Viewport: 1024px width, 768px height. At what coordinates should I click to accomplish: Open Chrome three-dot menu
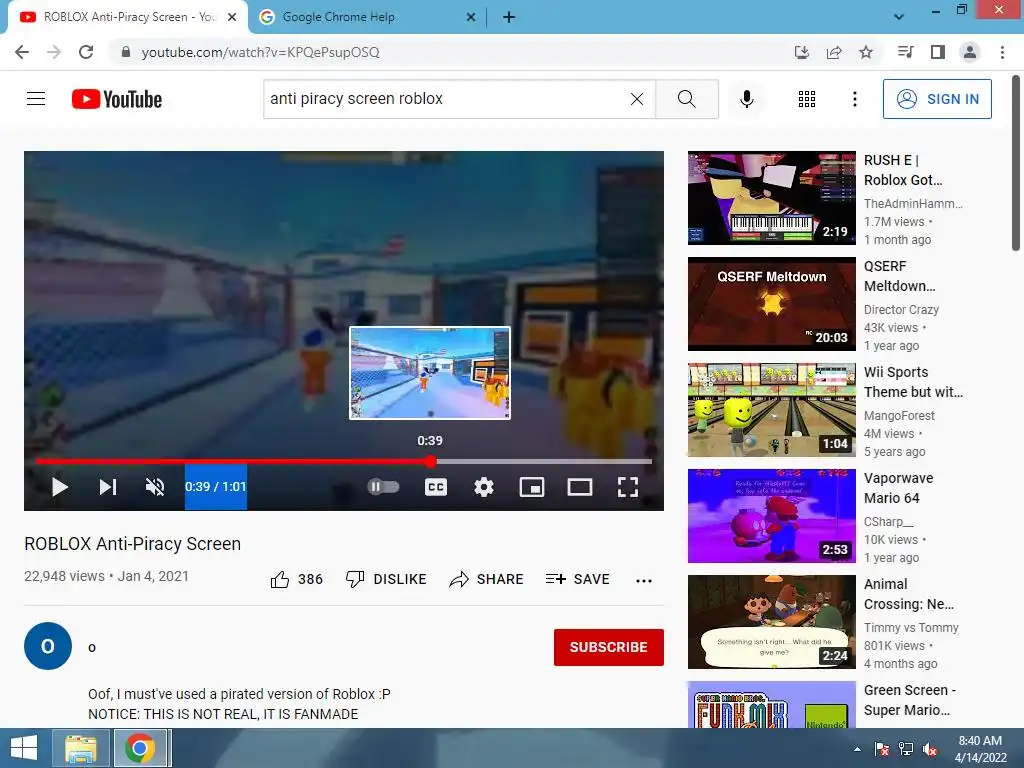[x=1002, y=52]
